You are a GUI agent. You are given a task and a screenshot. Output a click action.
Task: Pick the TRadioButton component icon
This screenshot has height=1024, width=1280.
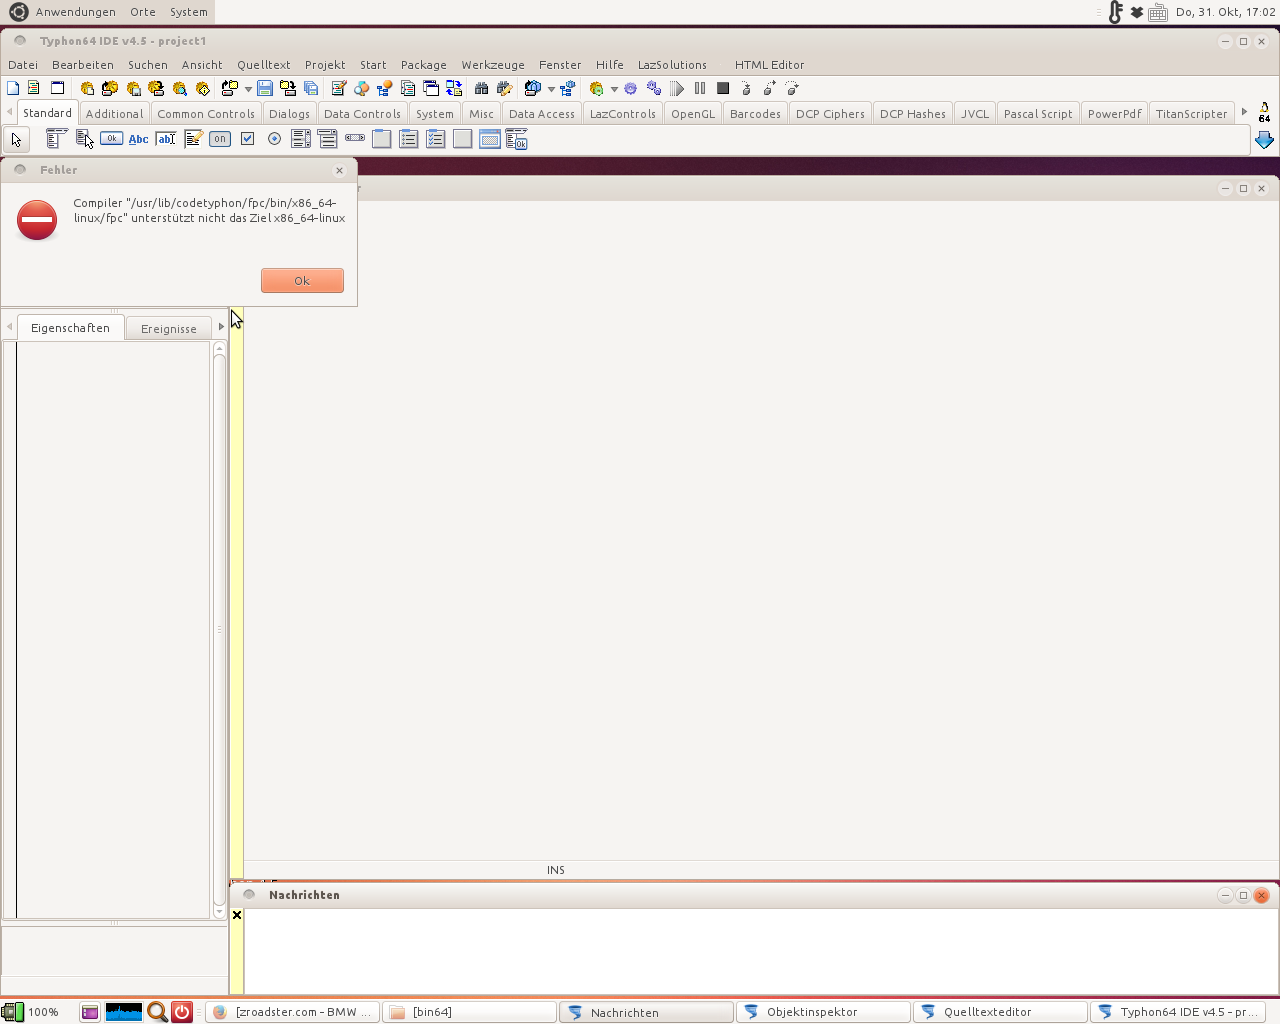pos(274,139)
